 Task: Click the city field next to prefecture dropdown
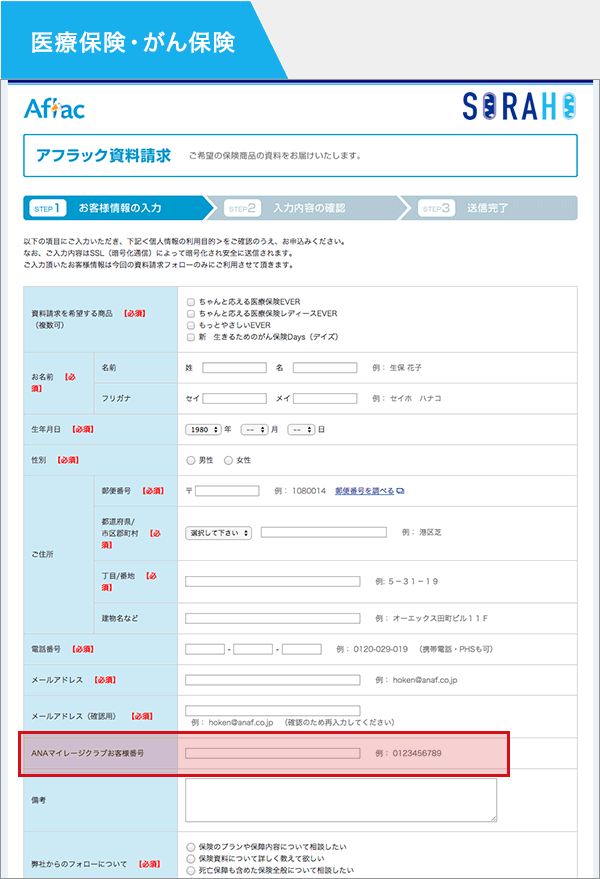(324, 532)
